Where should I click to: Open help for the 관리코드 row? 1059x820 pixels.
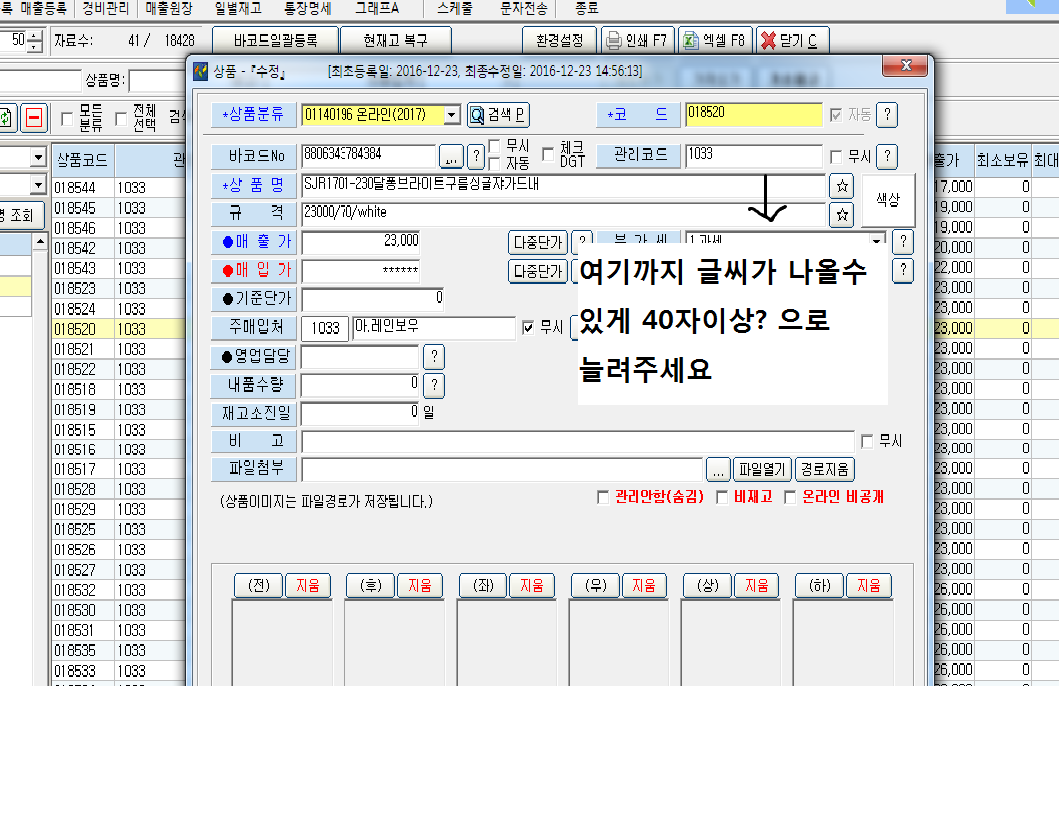pyautogui.click(x=887, y=157)
